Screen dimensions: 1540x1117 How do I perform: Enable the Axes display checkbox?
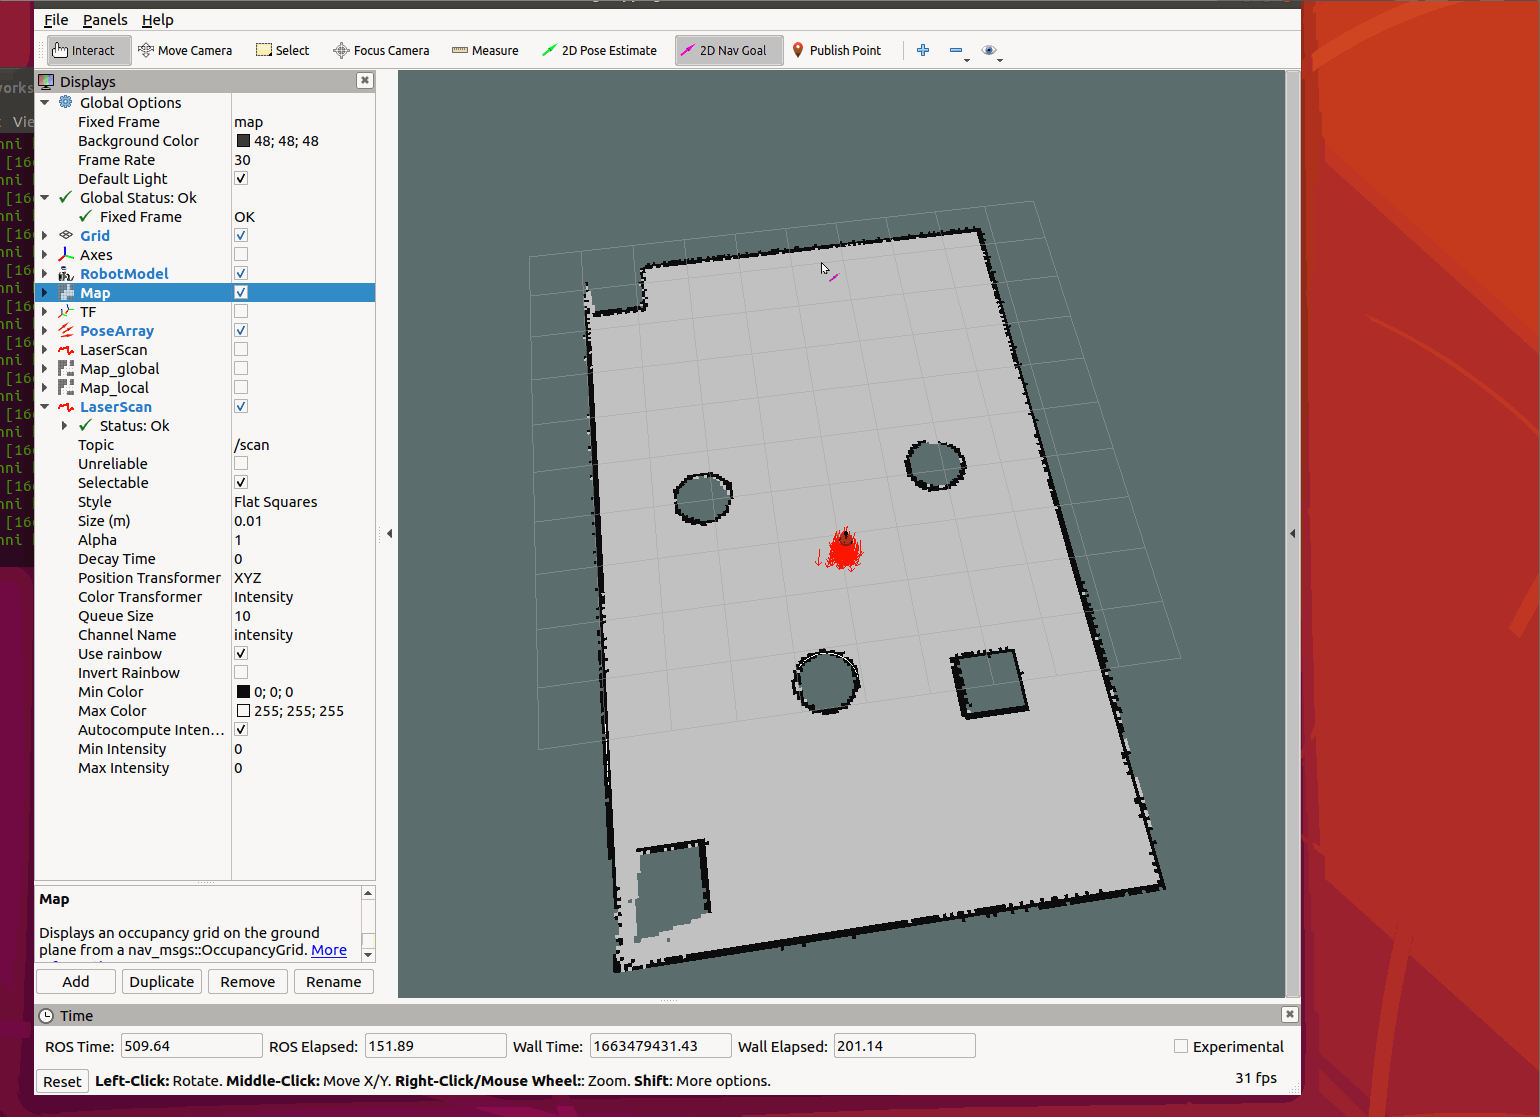(241, 255)
